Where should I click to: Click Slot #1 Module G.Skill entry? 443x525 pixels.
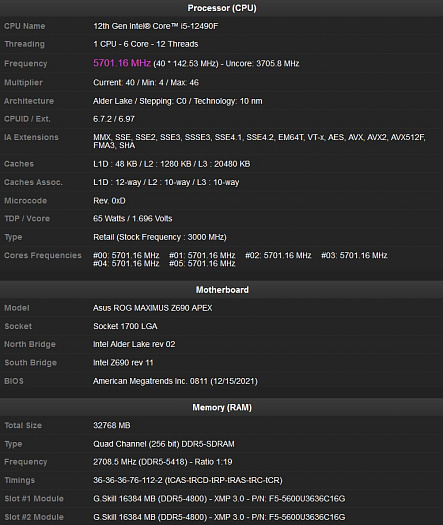[x=219, y=499]
